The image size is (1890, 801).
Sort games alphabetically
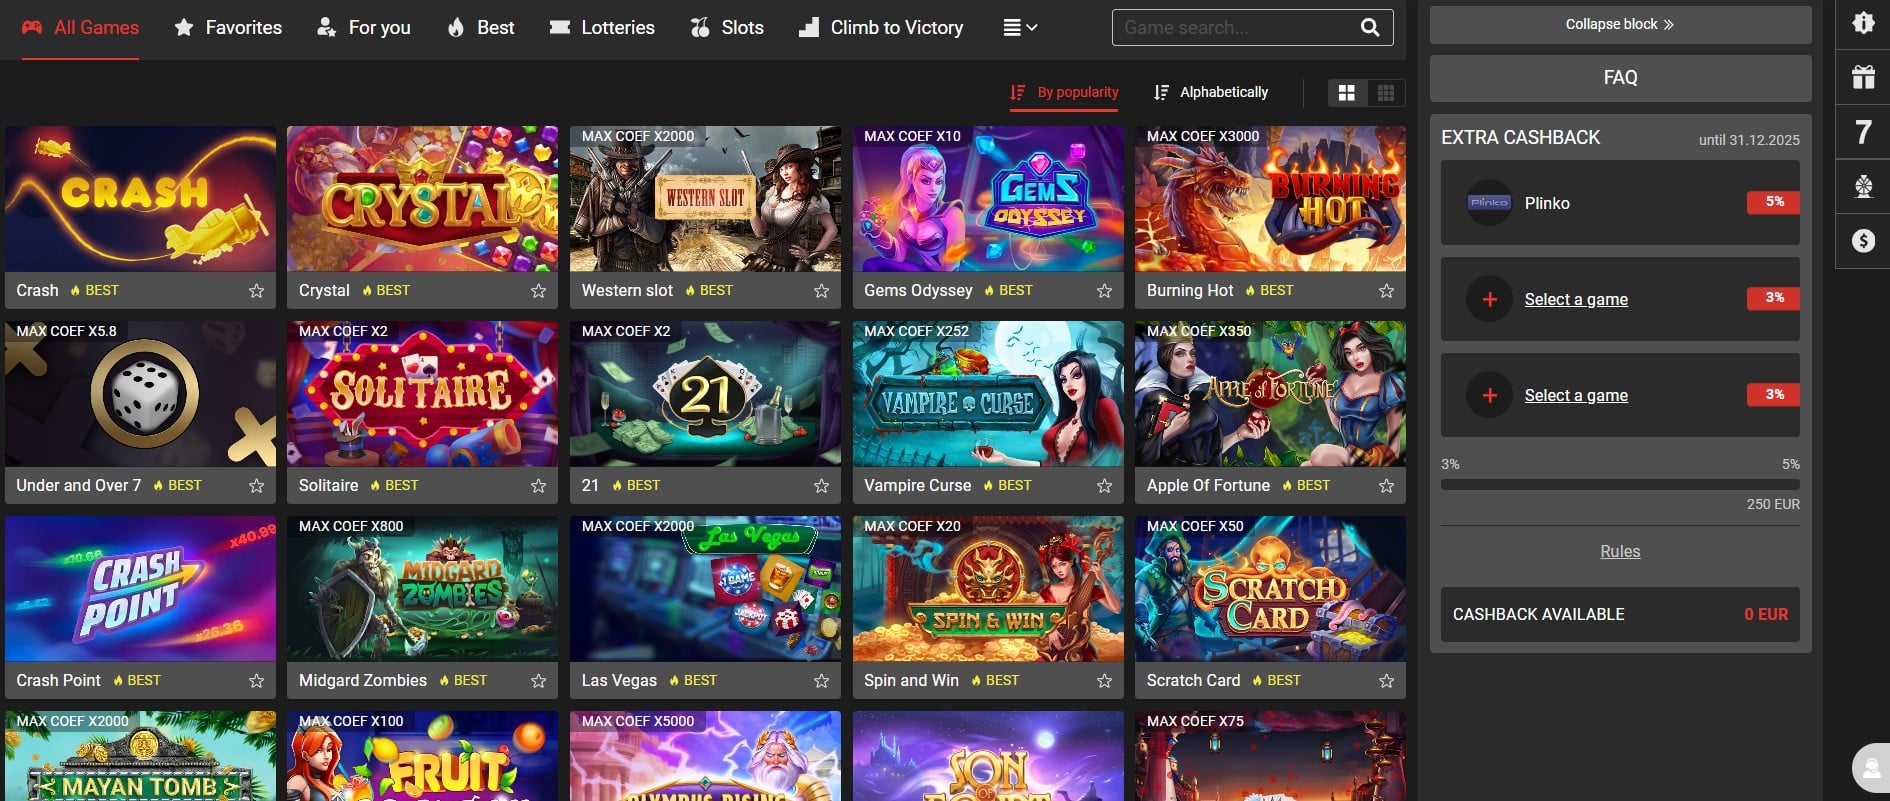click(1211, 92)
